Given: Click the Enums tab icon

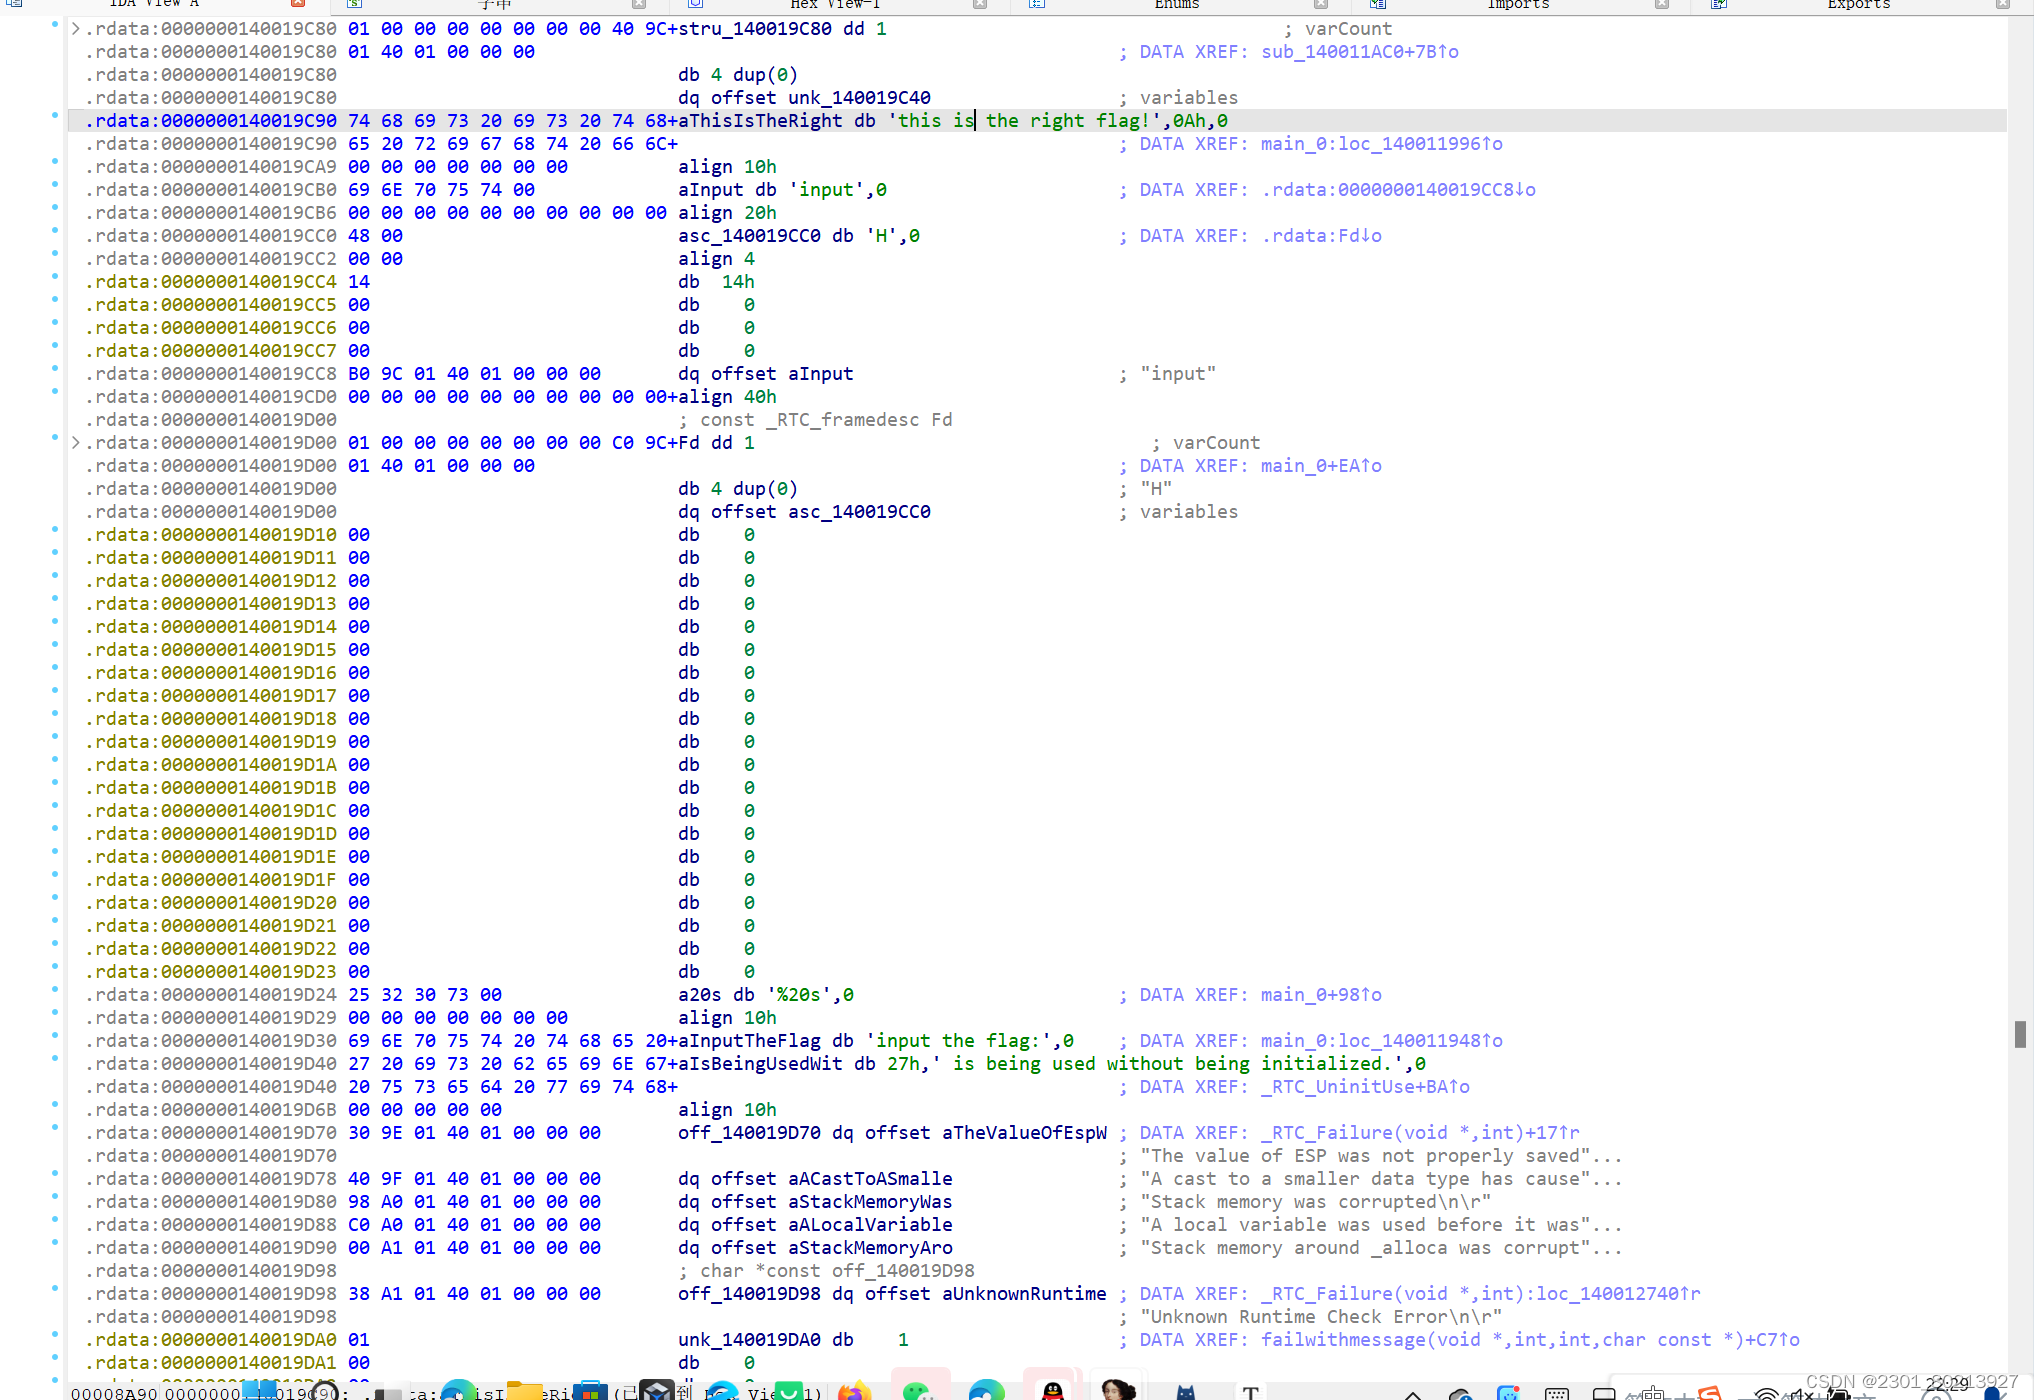Looking at the screenshot, I should click(x=1037, y=4).
